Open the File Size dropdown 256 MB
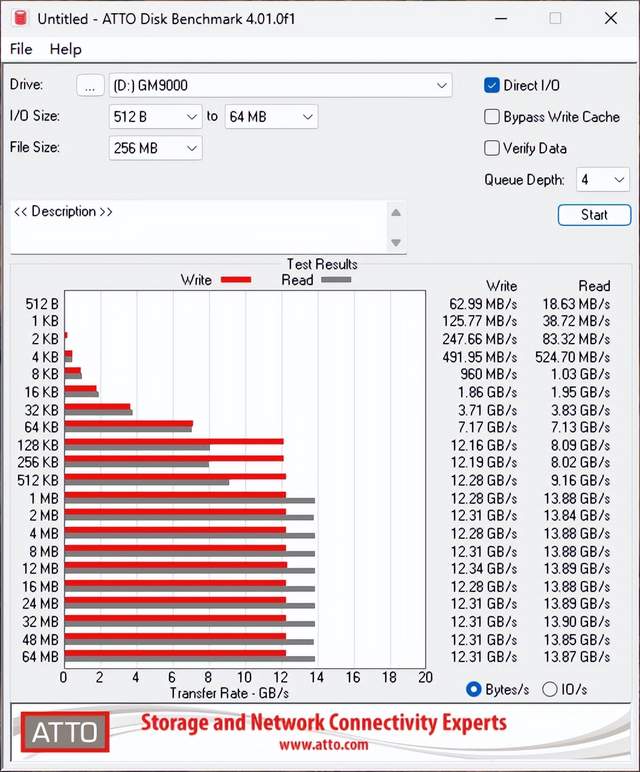This screenshot has height=772, width=640. pyautogui.click(x=155, y=148)
